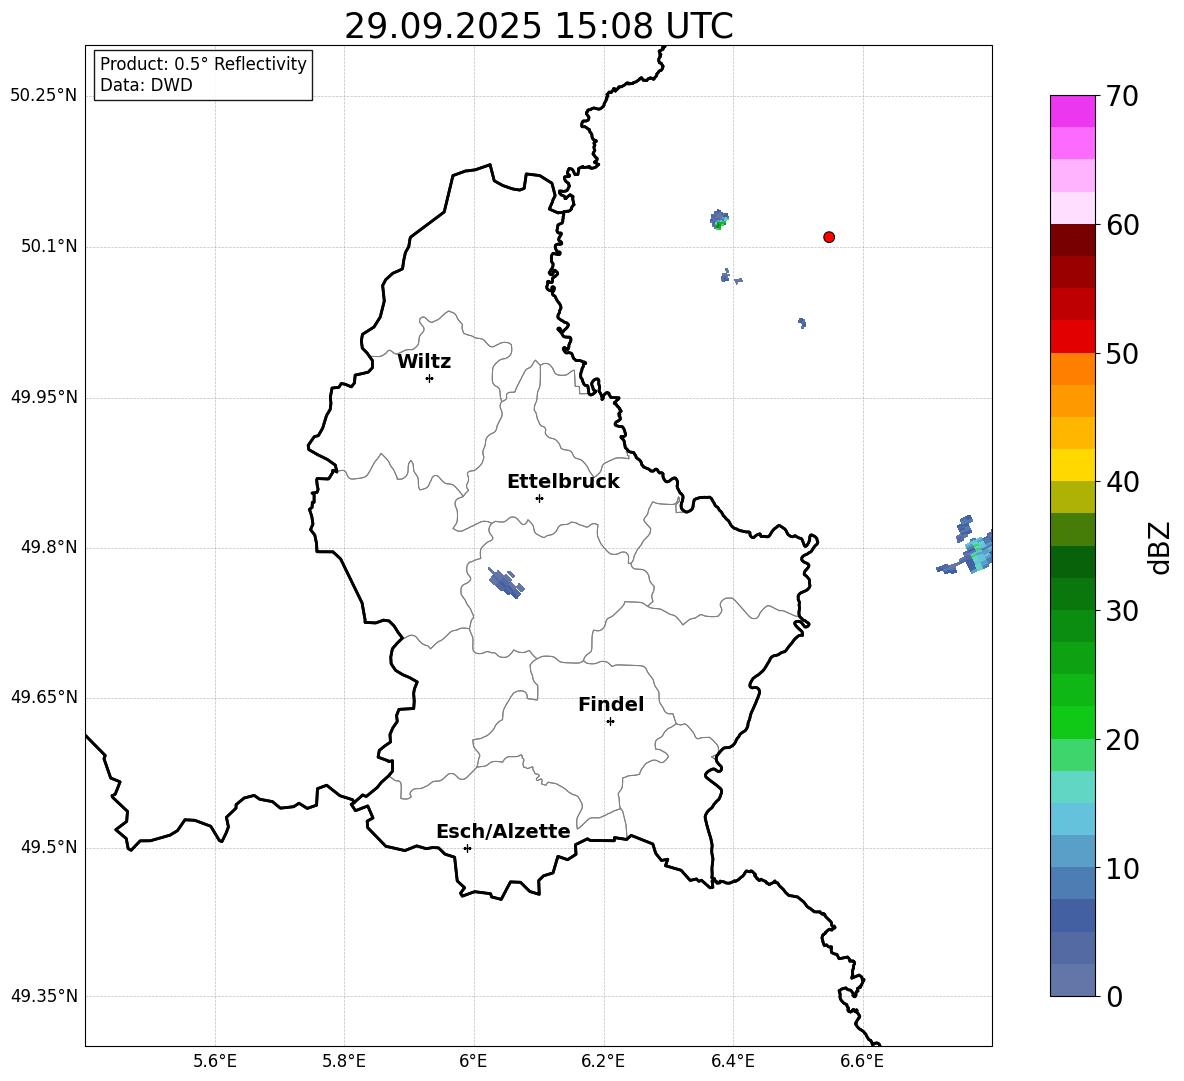Click the colorbar tick label 70
This screenshot has width=1184, height=1081.
tap(1122, 96)
